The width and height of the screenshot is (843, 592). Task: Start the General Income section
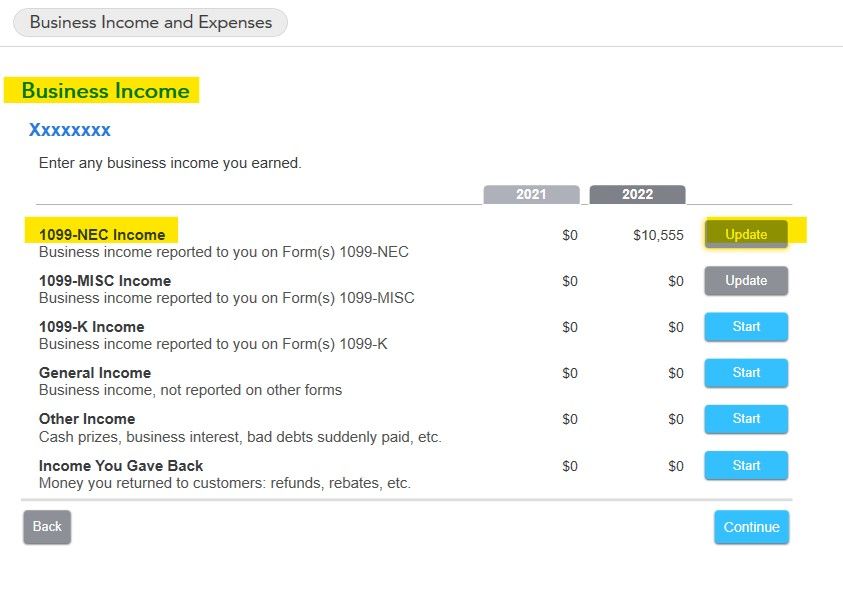[x=746, y=373]
